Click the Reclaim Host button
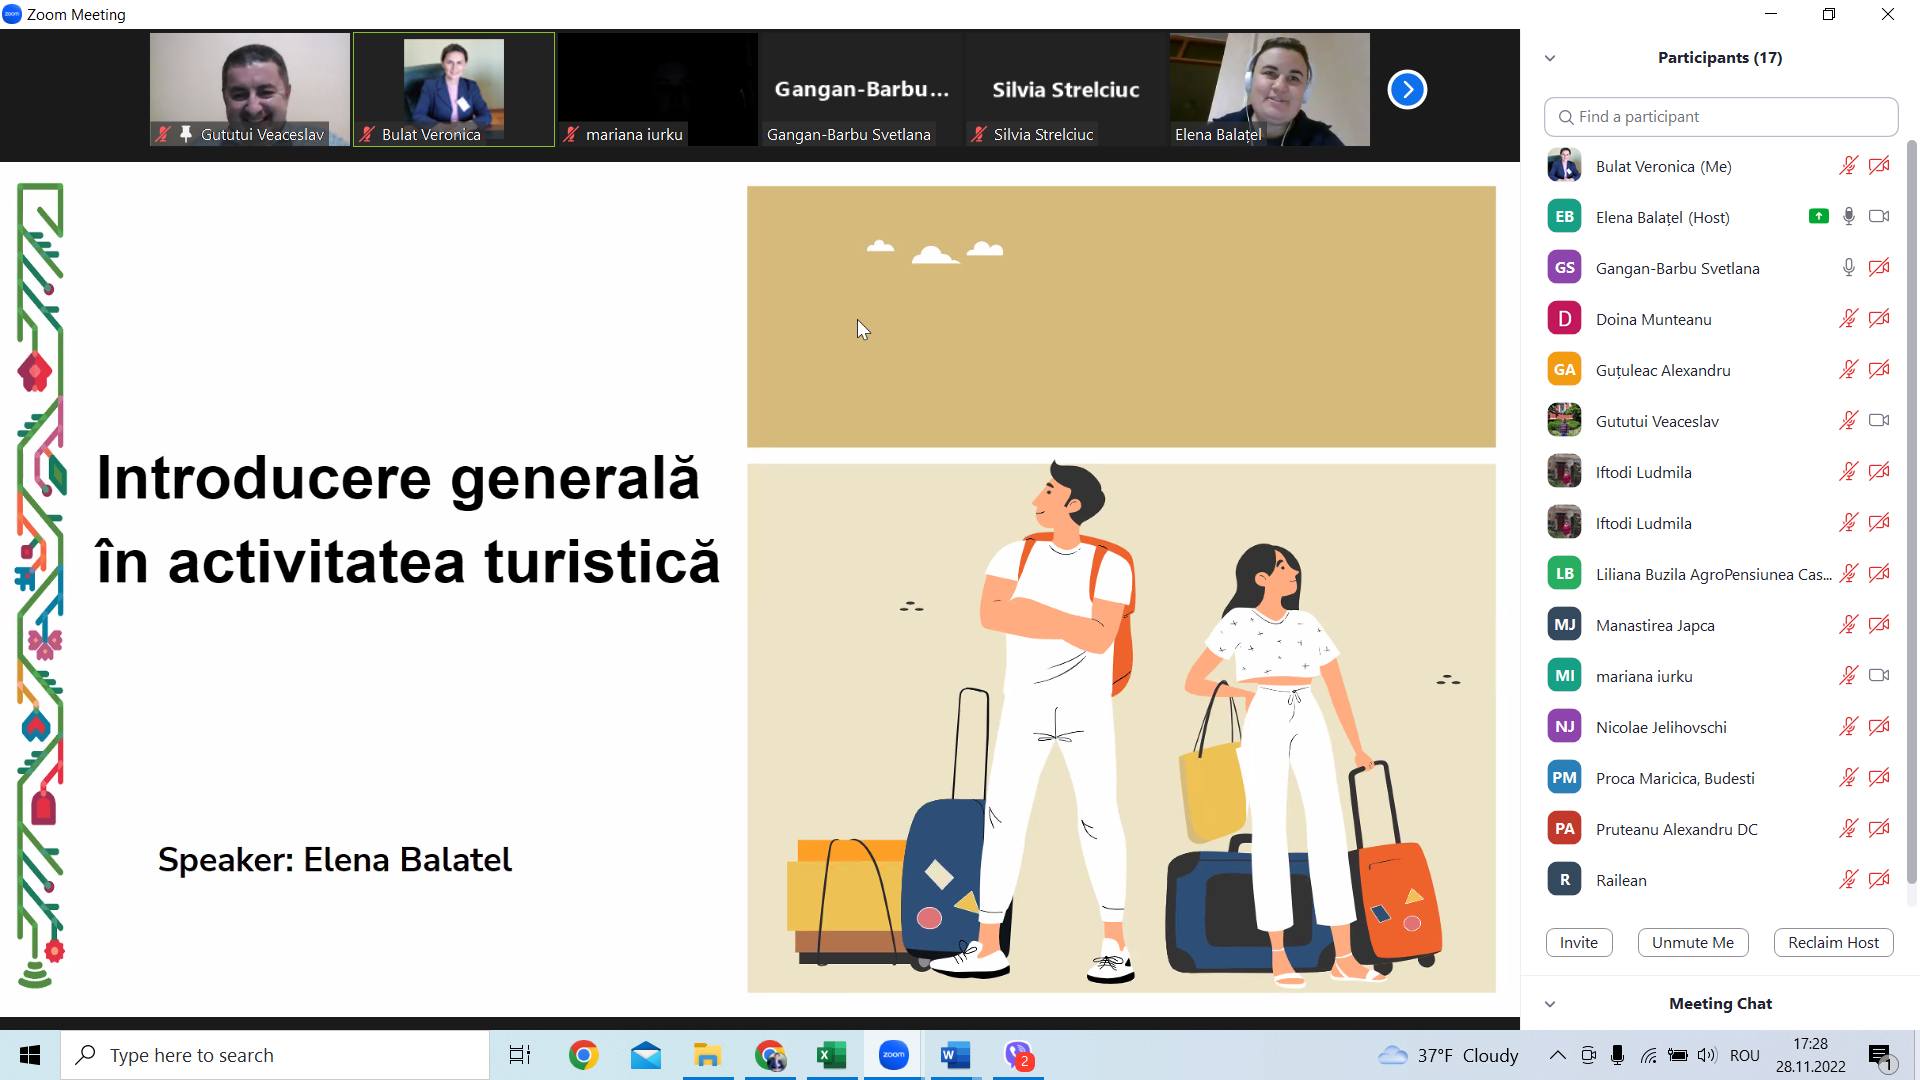Image resolution: width=1920 pixels, height=1080 pixels. click(x=1833, y=942)
